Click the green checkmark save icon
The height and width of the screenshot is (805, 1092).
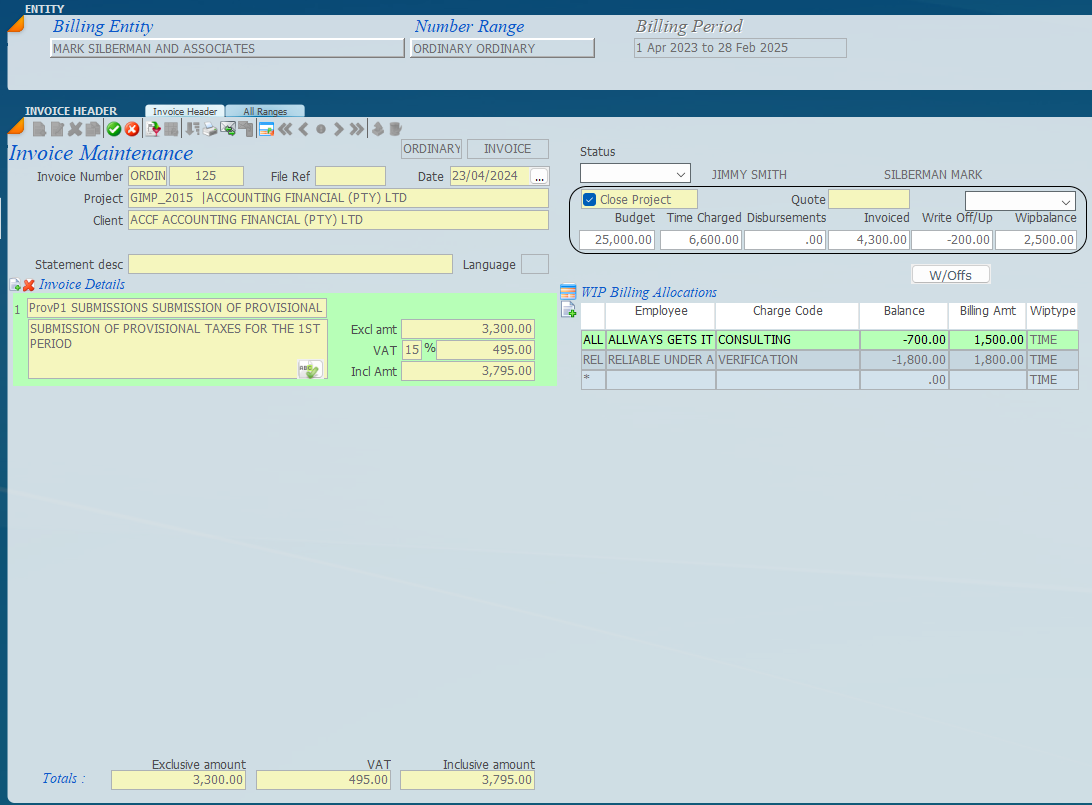(x=114, y=129)
